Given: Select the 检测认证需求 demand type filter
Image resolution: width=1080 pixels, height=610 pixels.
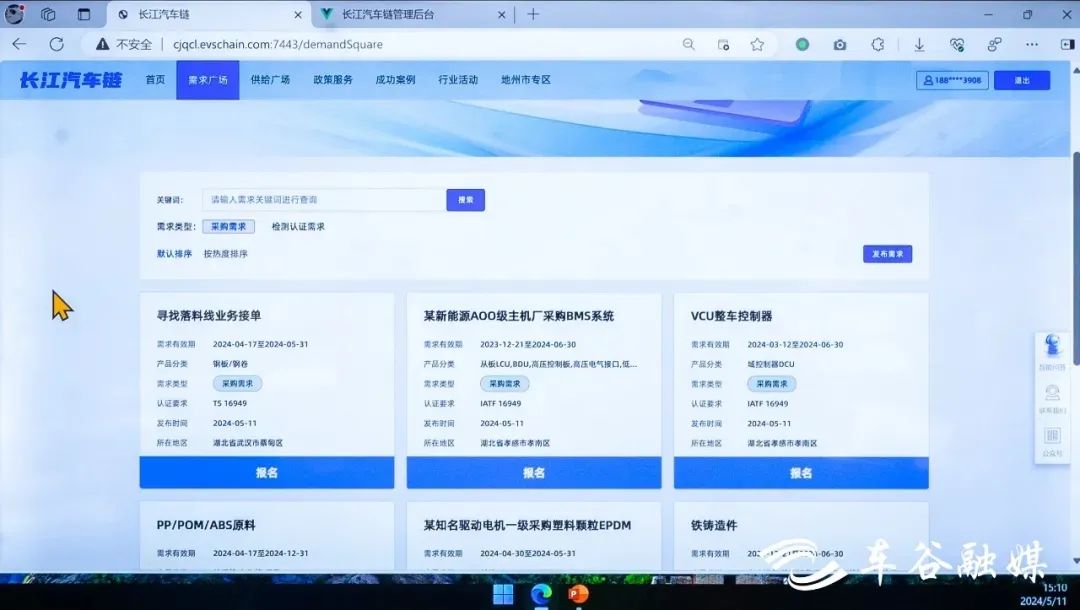Looking at the screenshot, I should click(298, 227).
